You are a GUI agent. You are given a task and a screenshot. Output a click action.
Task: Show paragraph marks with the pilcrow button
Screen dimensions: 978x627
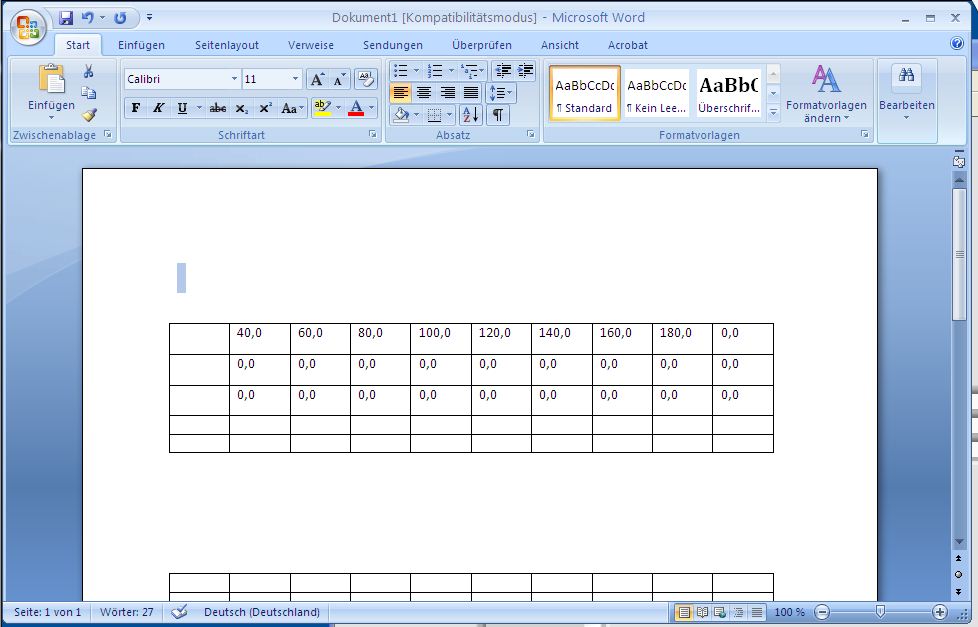498,115
